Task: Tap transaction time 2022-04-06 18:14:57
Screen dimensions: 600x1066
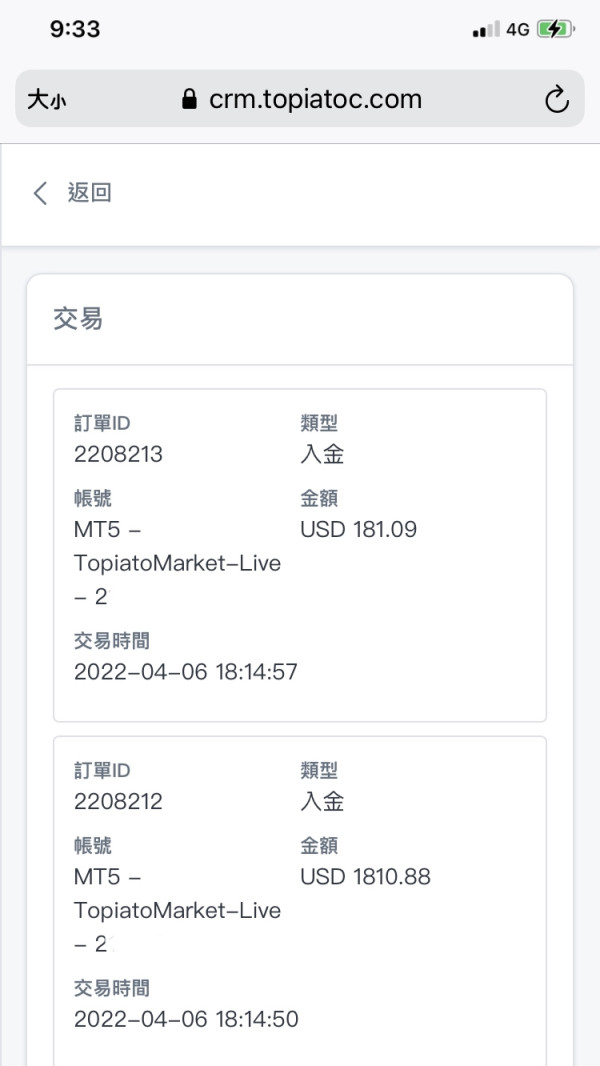Action: (186, 672)
